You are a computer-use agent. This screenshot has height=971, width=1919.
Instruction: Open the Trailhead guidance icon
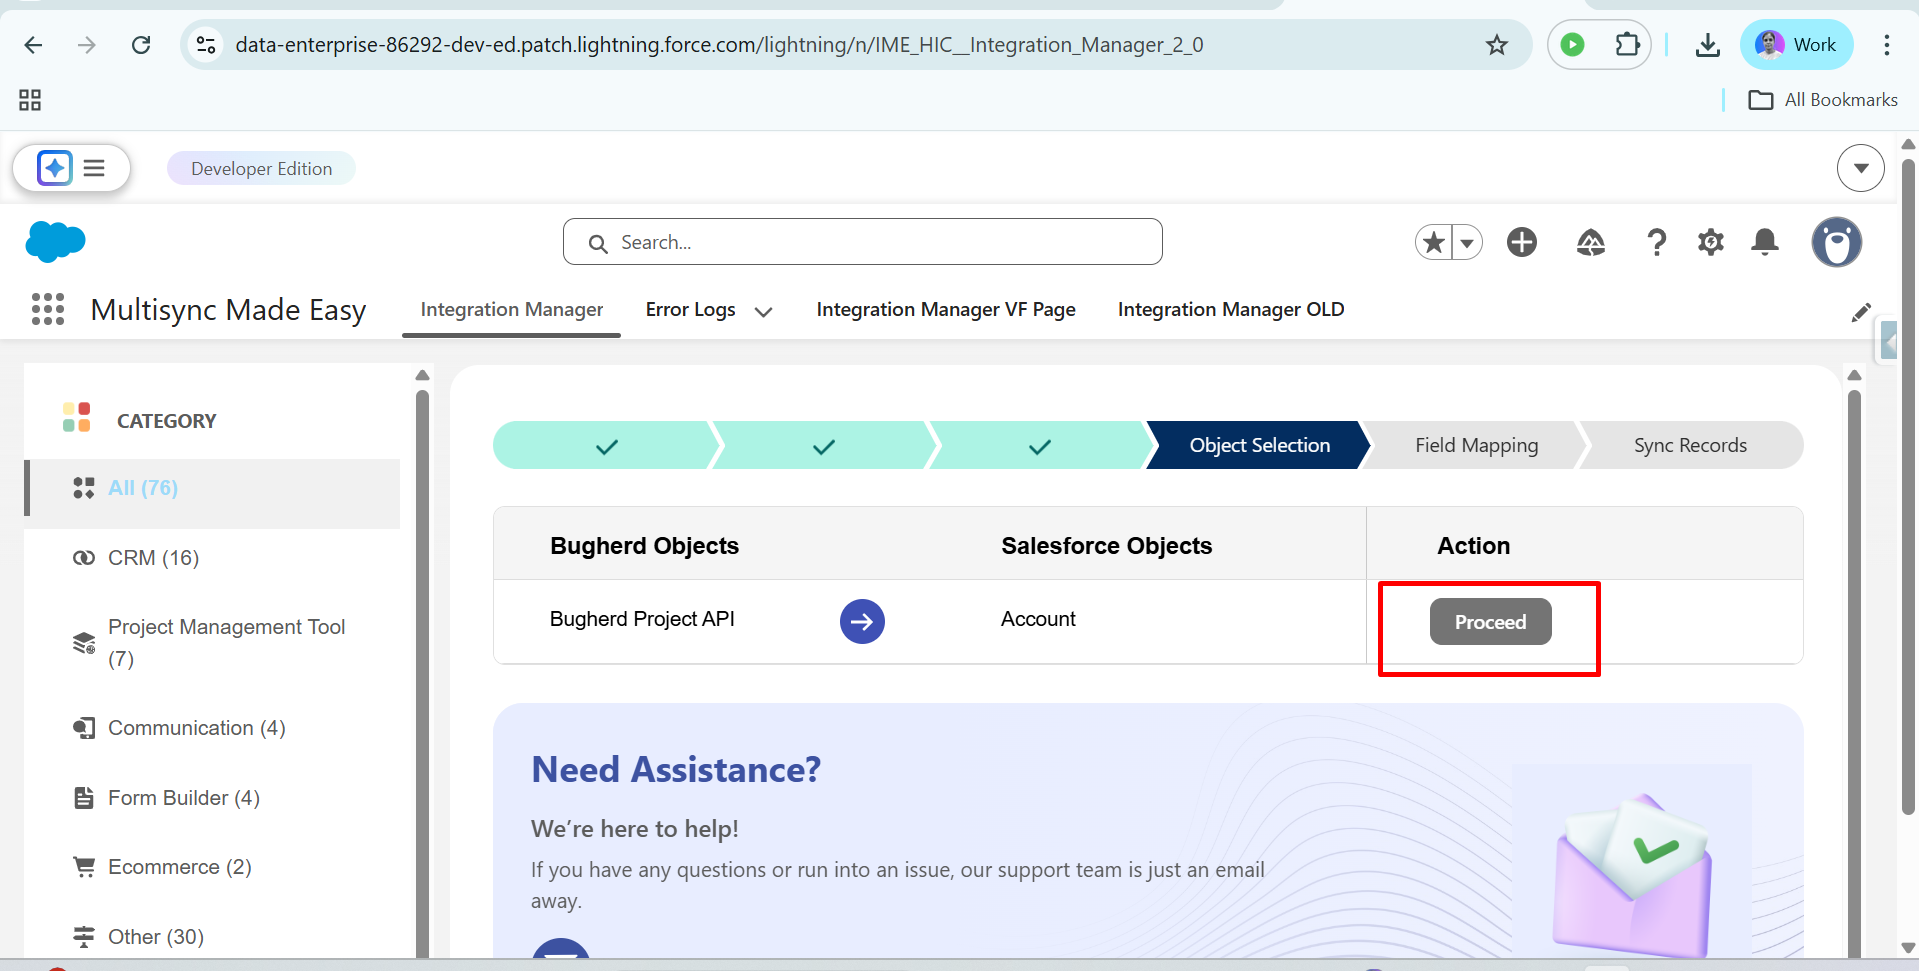click(x=1591, y=242)
